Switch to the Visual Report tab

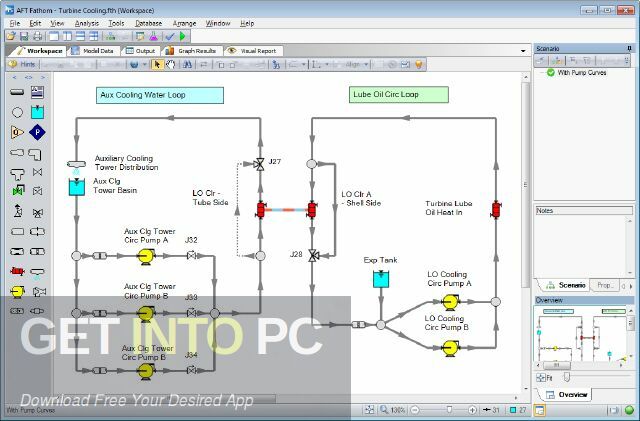(x=253, y=51)
